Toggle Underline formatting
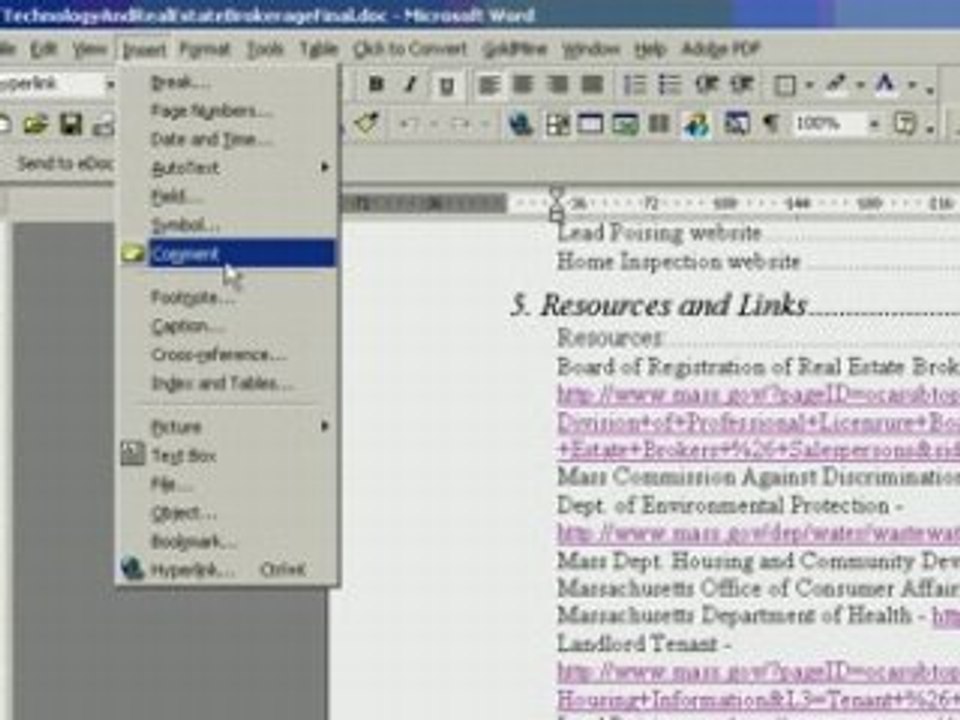The width and height of the screenshot is (960, 720). (446, 86)
